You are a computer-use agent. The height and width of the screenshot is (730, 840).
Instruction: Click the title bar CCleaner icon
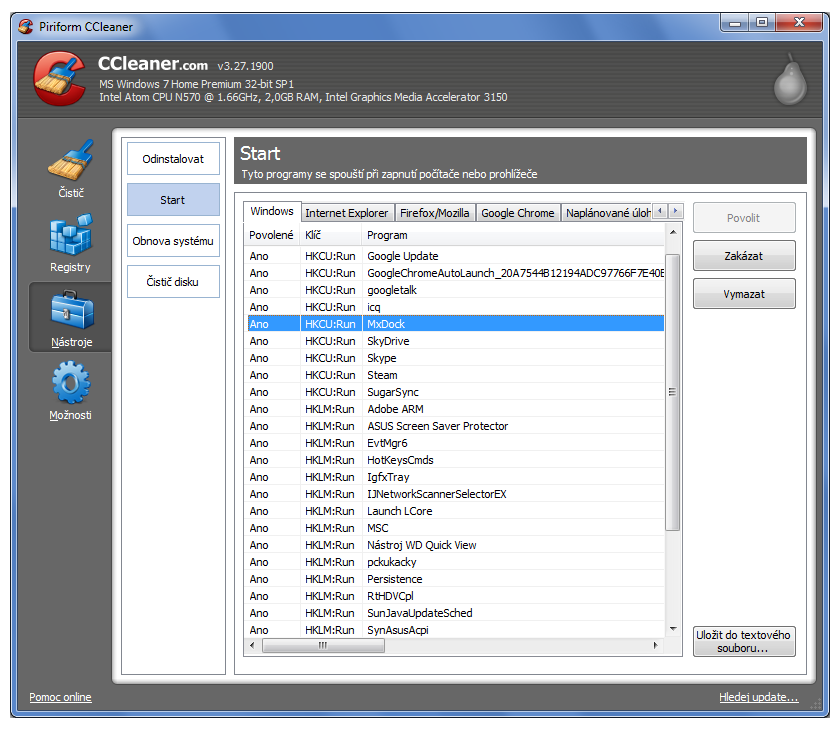(25, 26)
